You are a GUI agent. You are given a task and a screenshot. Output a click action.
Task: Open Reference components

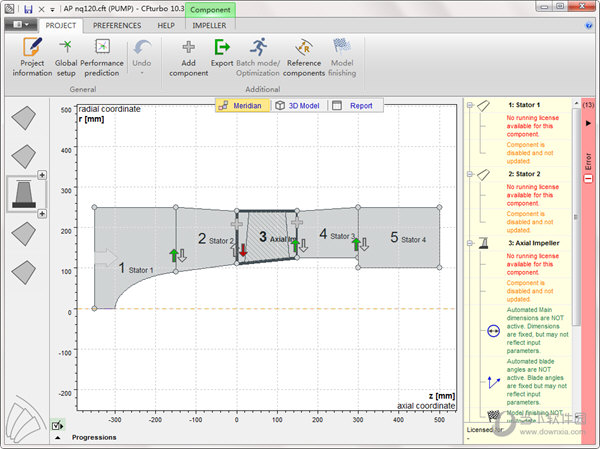[x=304, y=57]
